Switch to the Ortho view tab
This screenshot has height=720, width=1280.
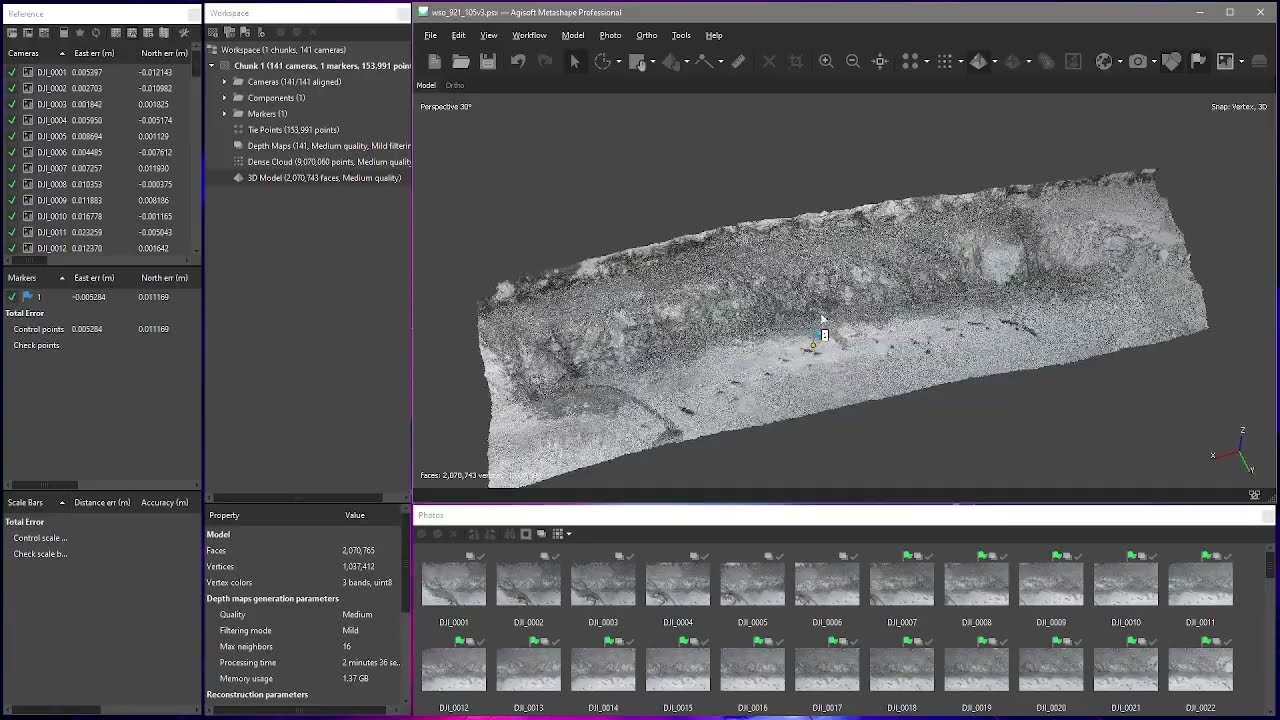click(x=455, y=85)
